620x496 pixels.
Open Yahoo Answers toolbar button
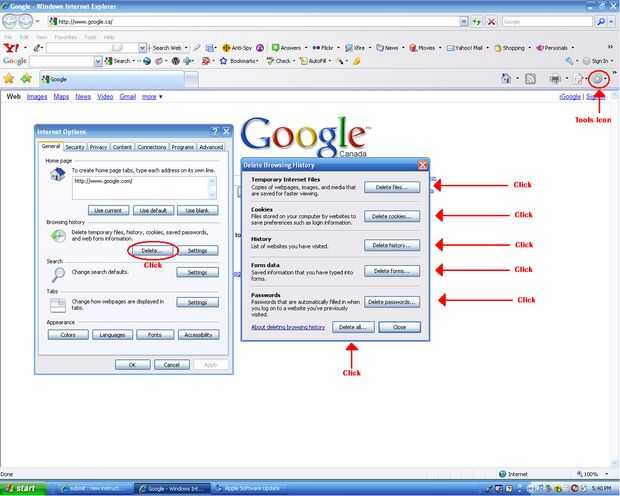tap(287, 48)
